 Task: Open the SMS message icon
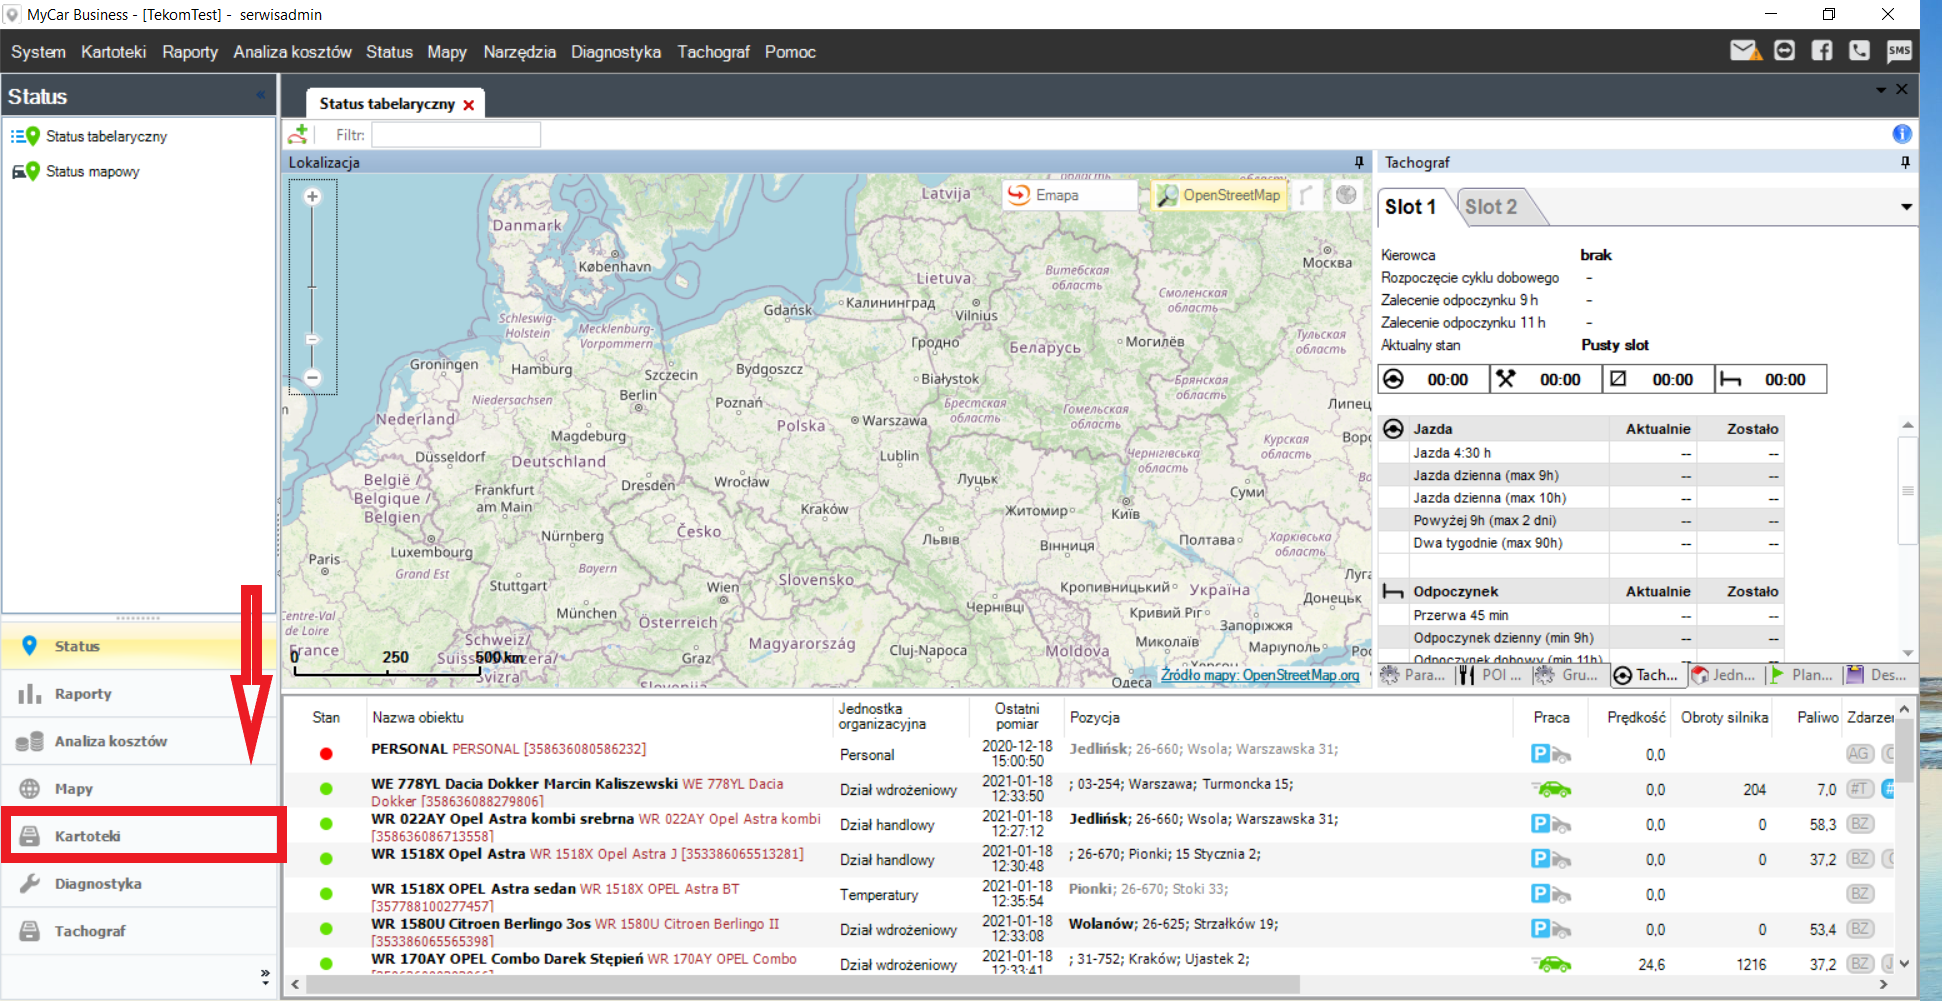(x=1898, y=51)
